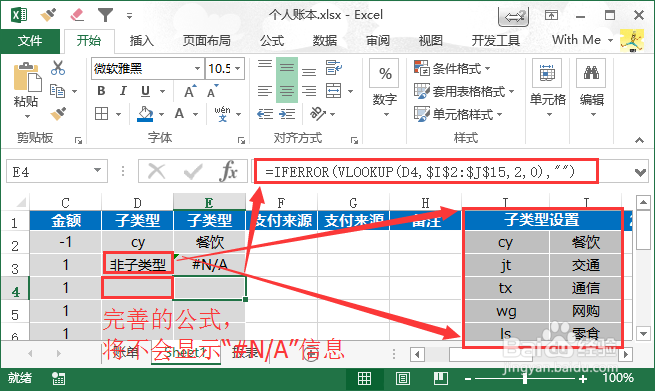This screenshot has height=391, width=655.
Task: Click the format brush icon in quick access toolbar
Action: tap(49, 15)
